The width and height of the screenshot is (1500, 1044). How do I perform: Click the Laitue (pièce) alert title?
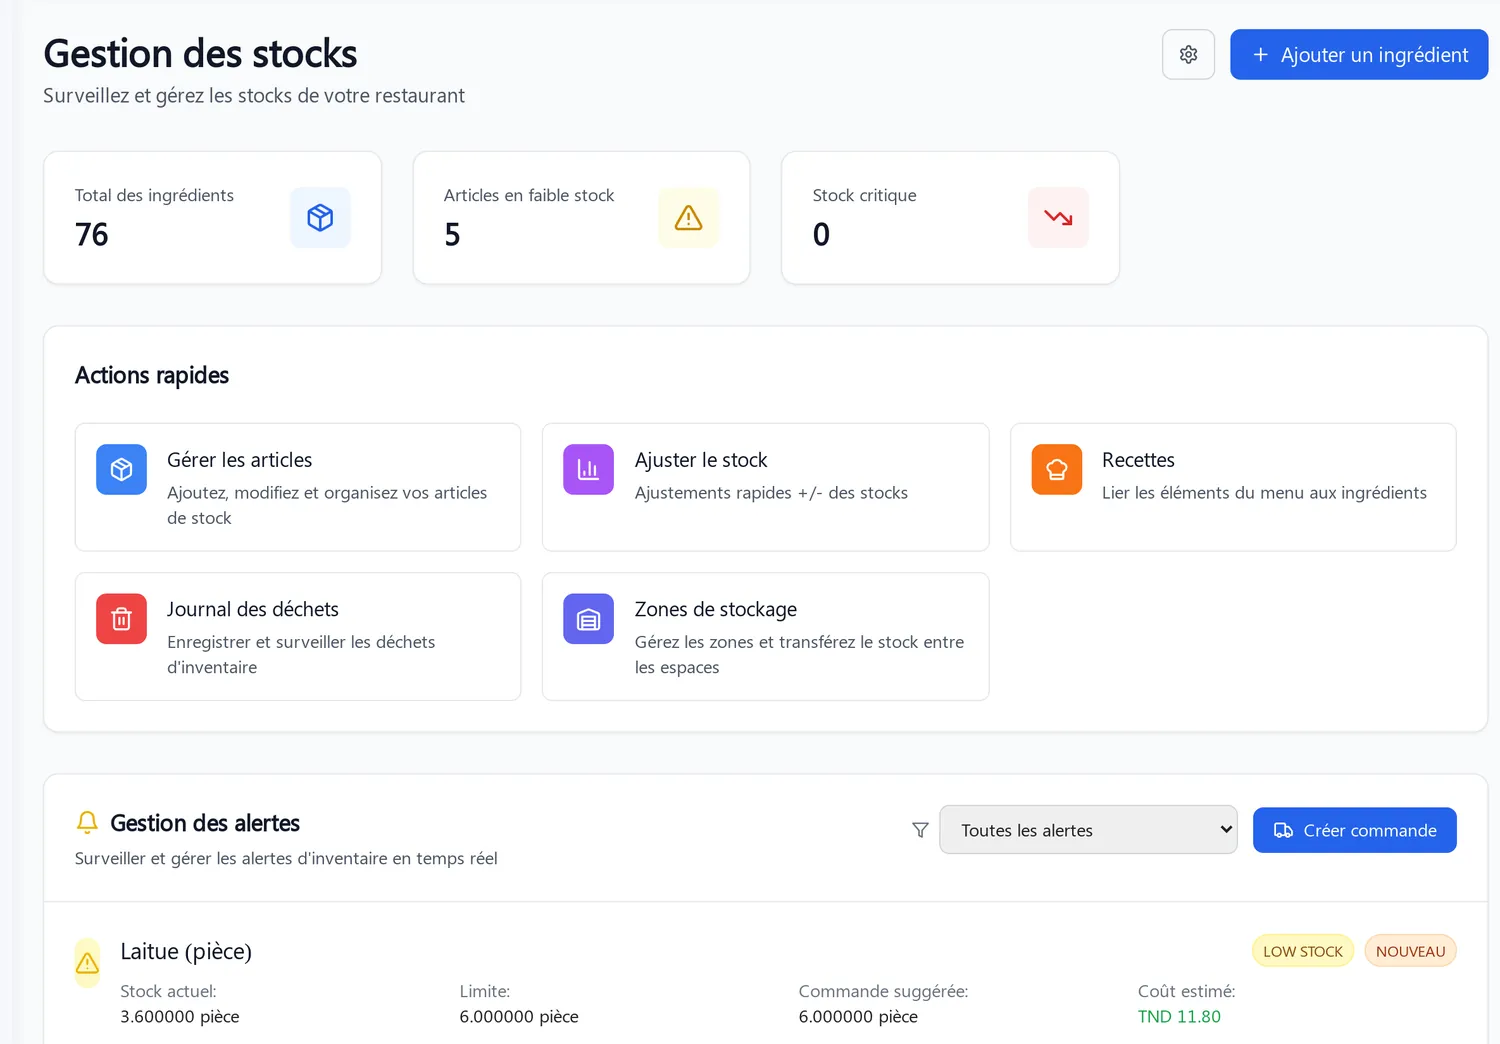(x=186, y=951)
